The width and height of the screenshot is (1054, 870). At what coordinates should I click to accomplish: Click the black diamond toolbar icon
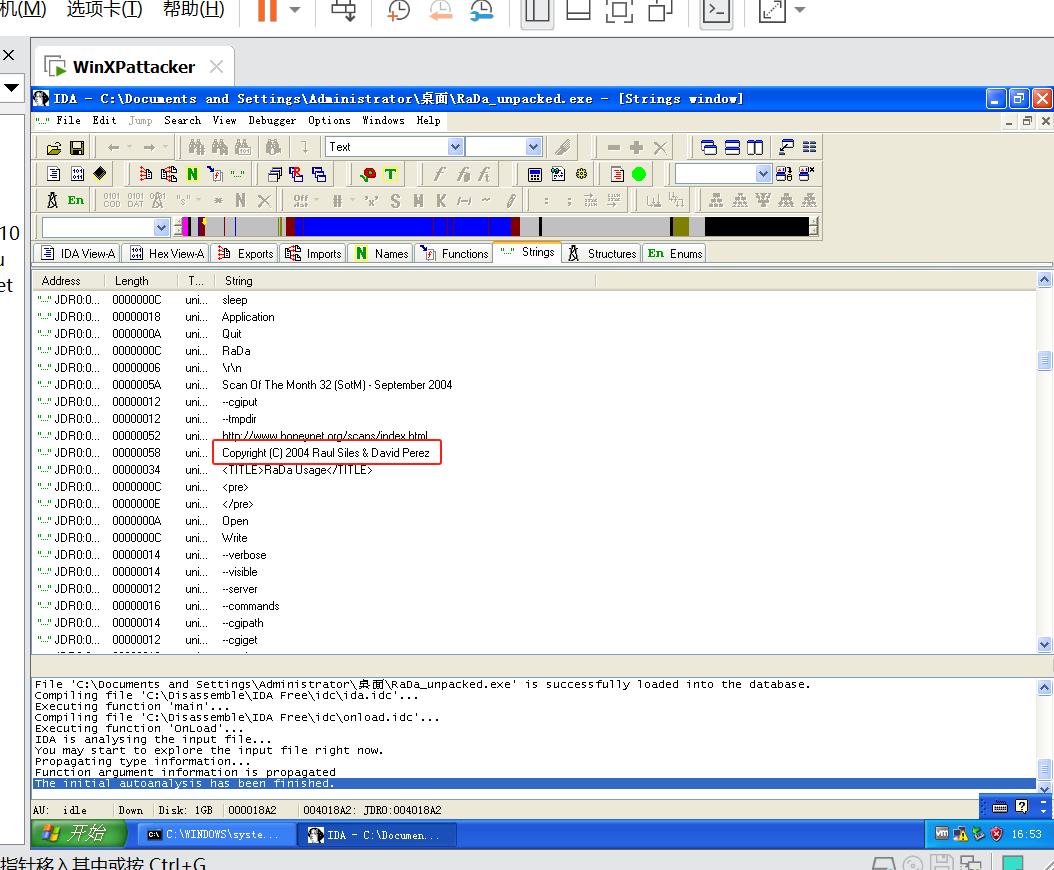99,174
